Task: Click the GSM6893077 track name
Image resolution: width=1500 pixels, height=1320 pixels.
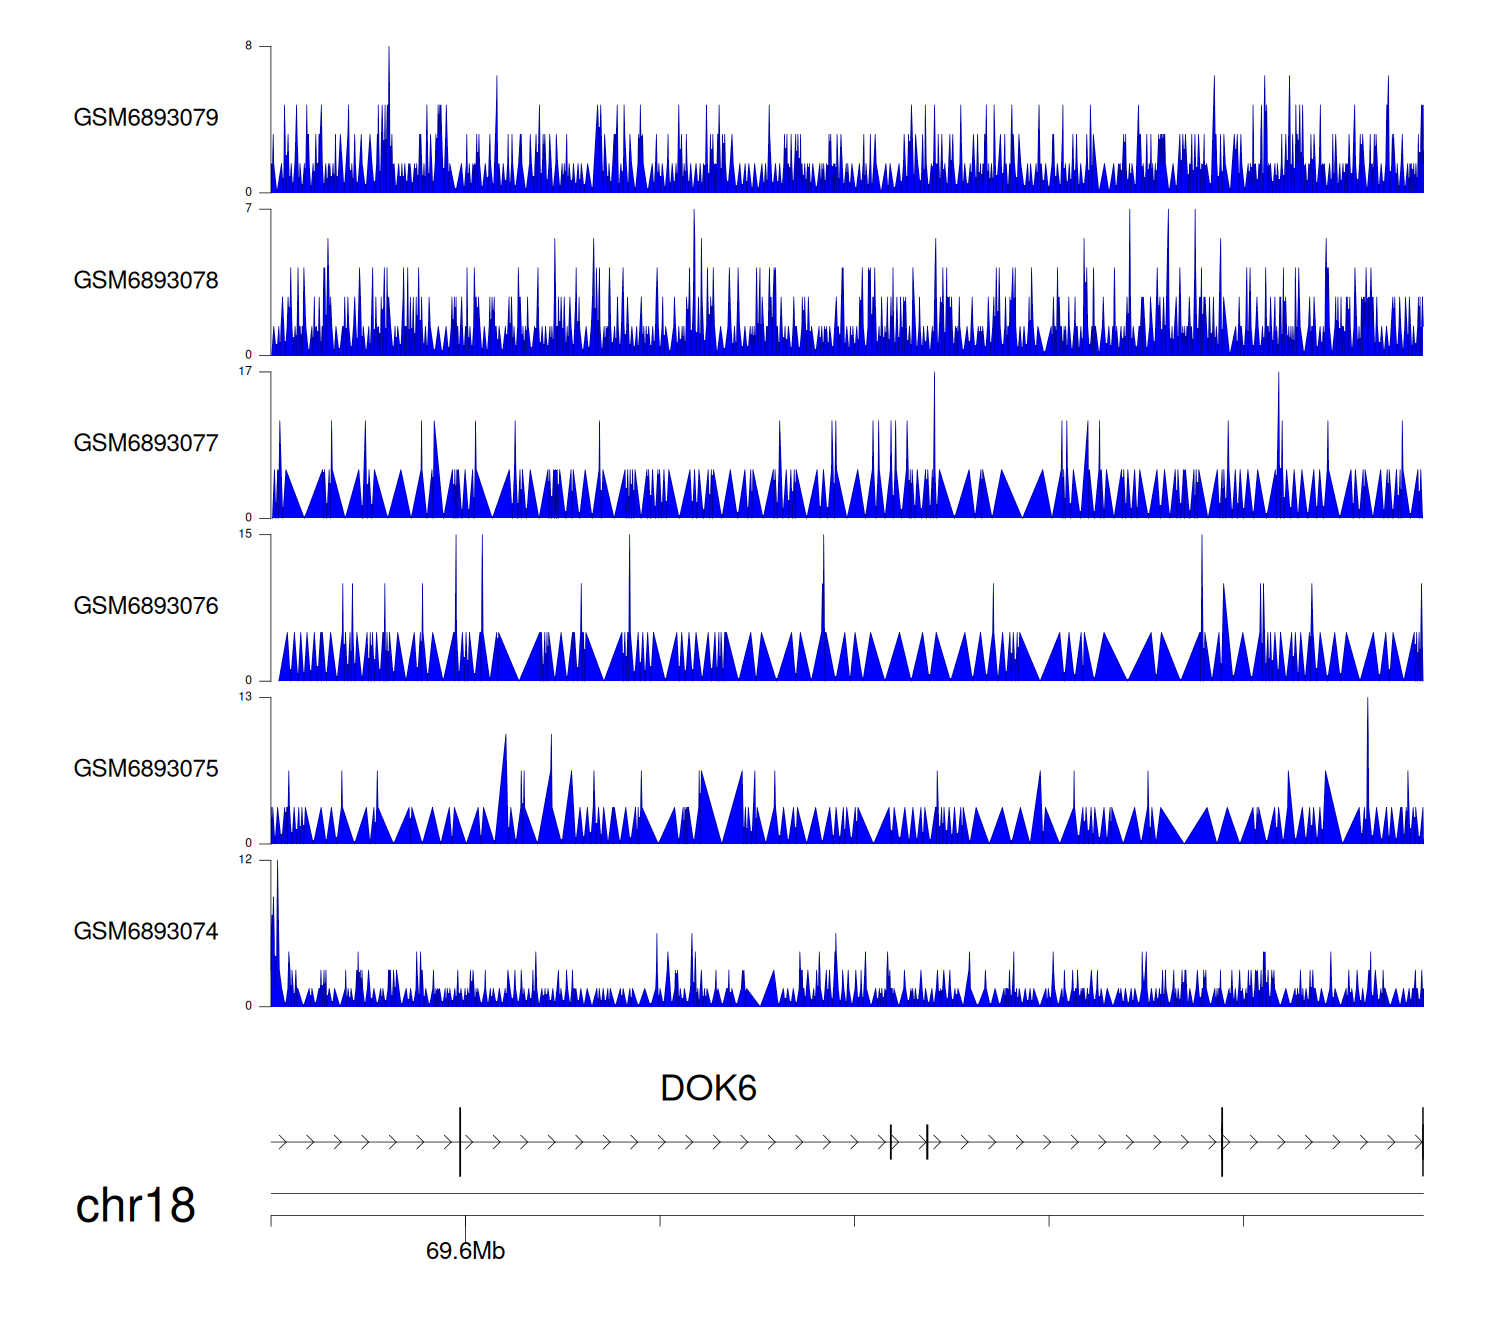Action: point(146,443)
